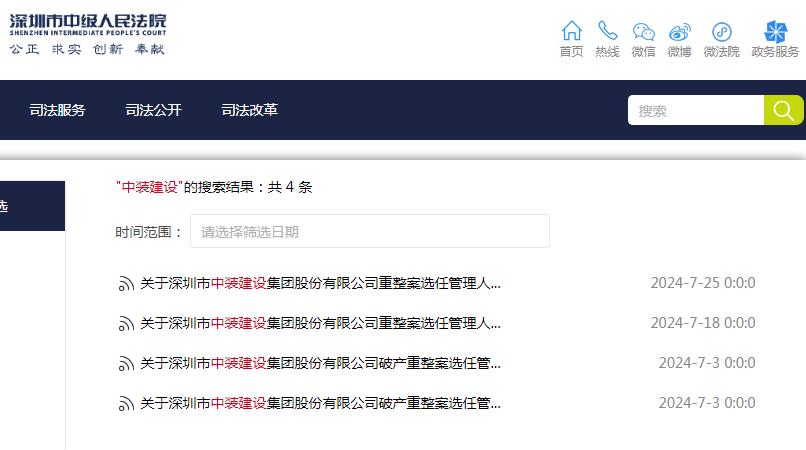Select the dark blue sidebar tab on left

click(x=32, y=206)
